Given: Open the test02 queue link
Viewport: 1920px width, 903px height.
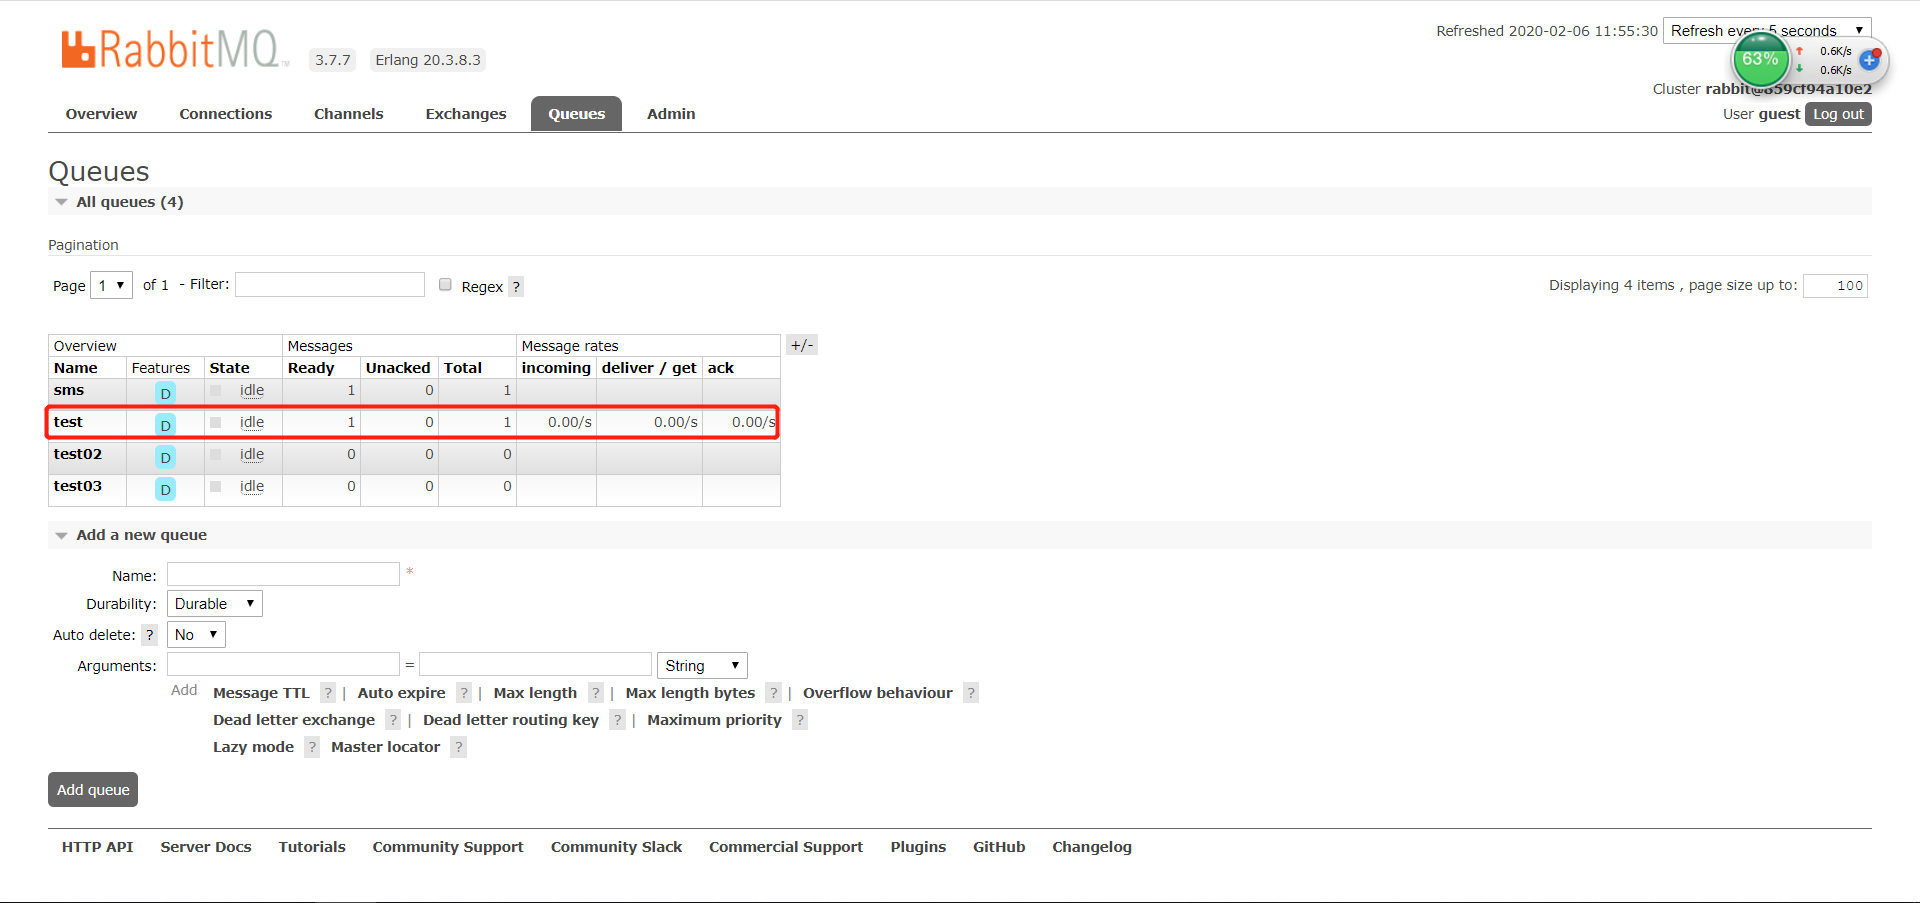Looking at the screenshot, I should coord(78,454).
